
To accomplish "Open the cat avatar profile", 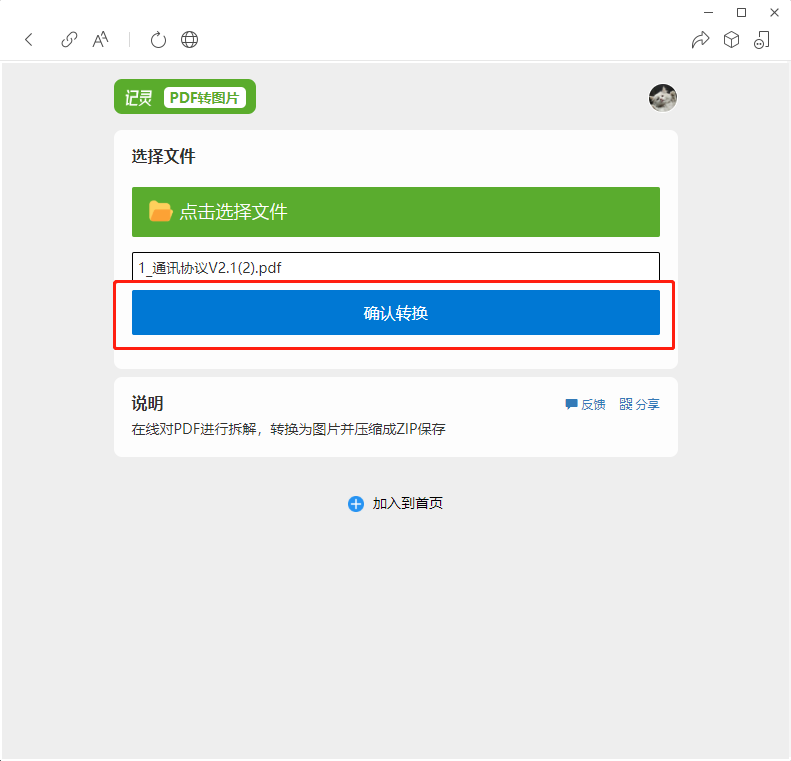I will click(662, 98).
